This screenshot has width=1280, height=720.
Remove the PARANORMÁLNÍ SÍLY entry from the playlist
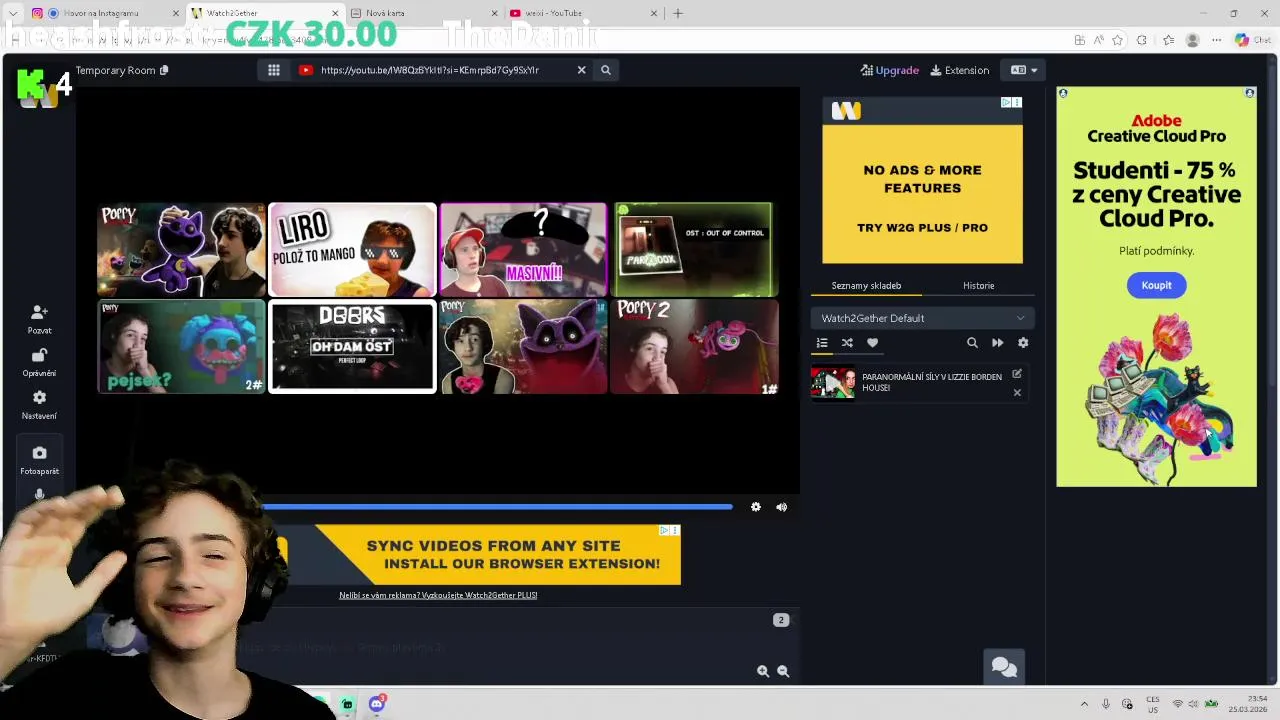tap(1017, 393)
